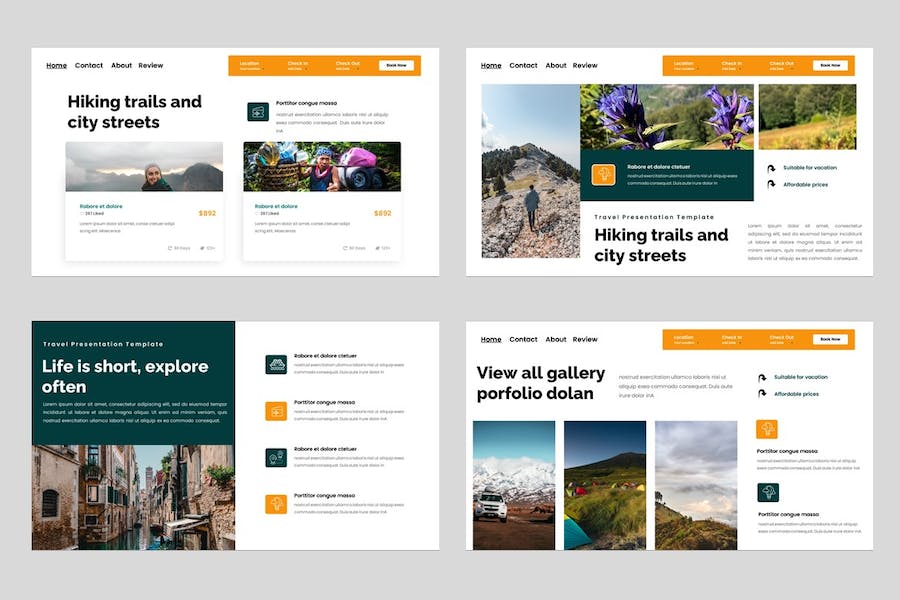The width and height of the screenshot is (900, 600).
Task: Open the Location dropdown on top-left slide
Action: [x=250, y=65]
